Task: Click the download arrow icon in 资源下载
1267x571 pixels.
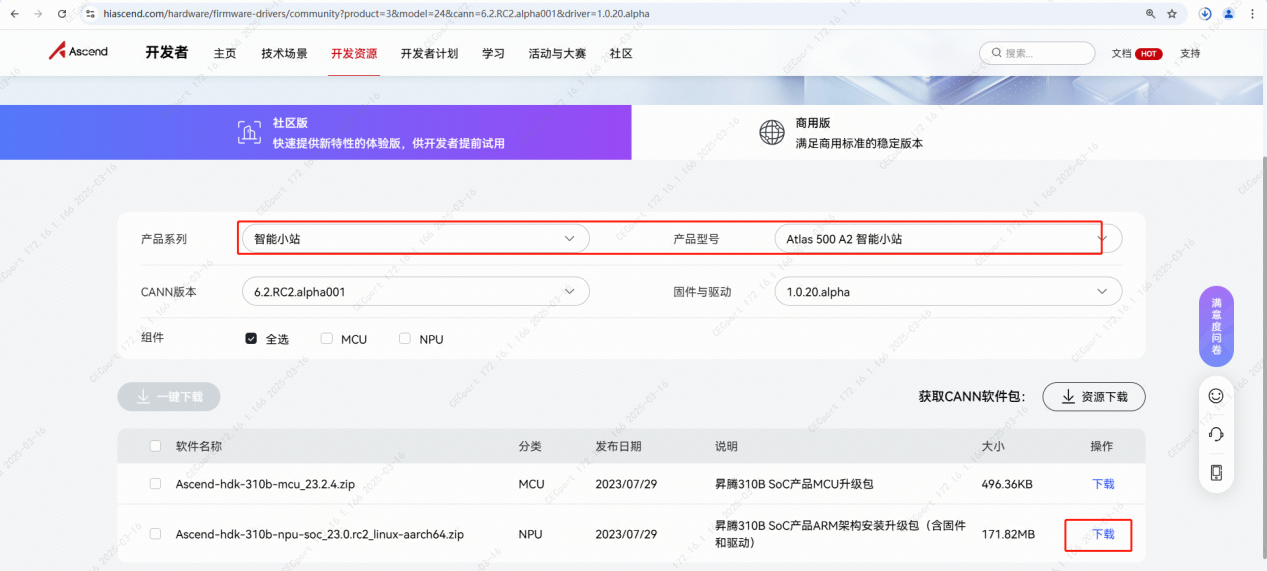Action: pos(1068,397)
